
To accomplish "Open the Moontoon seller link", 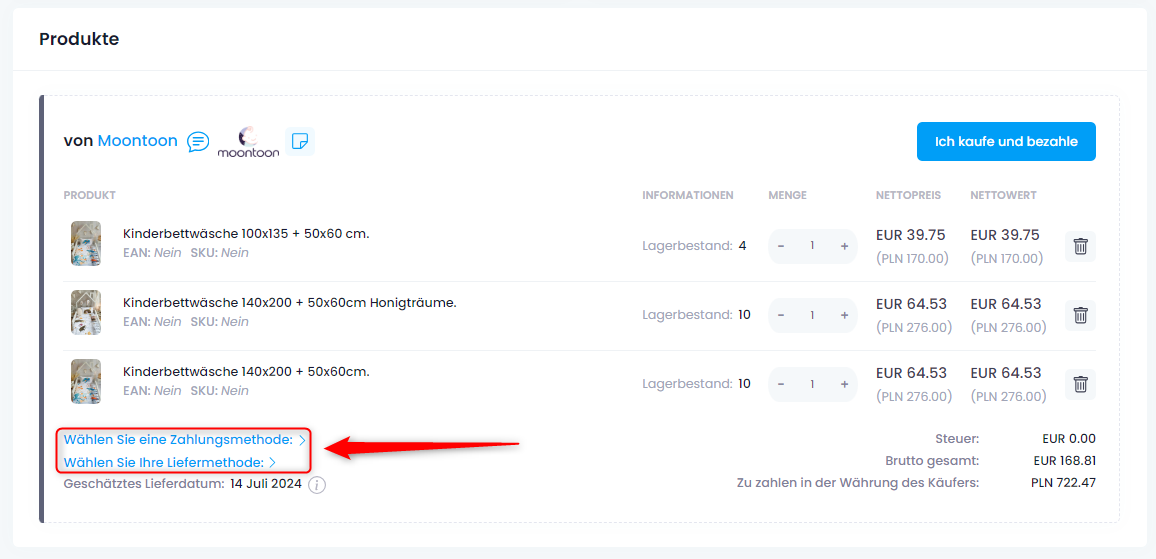I will click(x=137, y=141).
